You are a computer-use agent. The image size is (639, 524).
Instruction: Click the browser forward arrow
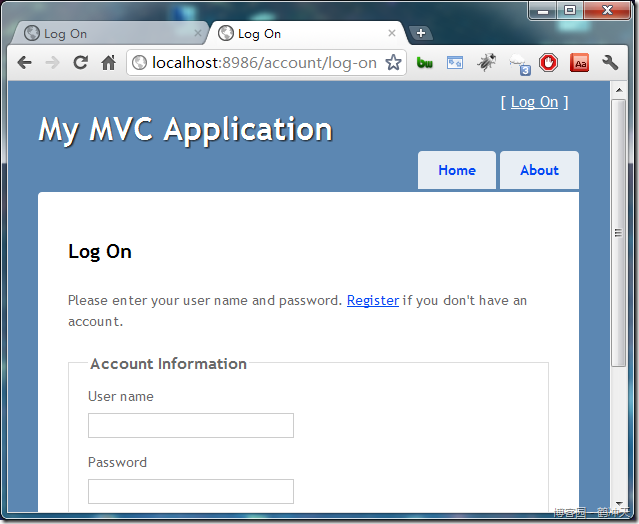tap(53, 63)
